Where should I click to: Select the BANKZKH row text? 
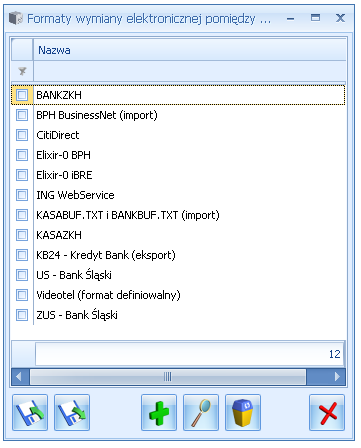pos(59,95)
